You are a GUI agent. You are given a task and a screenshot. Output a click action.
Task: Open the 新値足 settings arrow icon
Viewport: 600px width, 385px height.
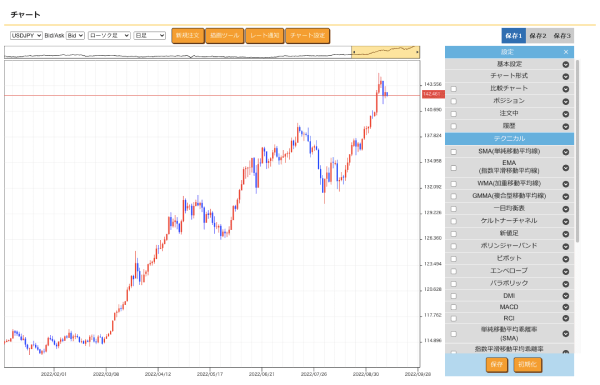pyautogui.click(x=566, y=234)
